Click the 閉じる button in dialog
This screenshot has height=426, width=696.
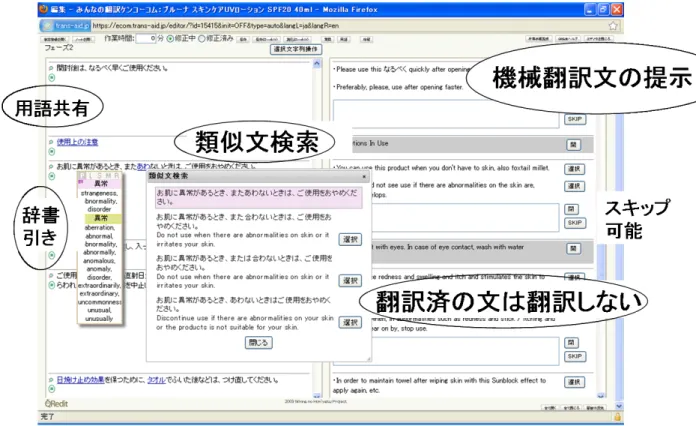pyautogui.click(x=259, y=343)
